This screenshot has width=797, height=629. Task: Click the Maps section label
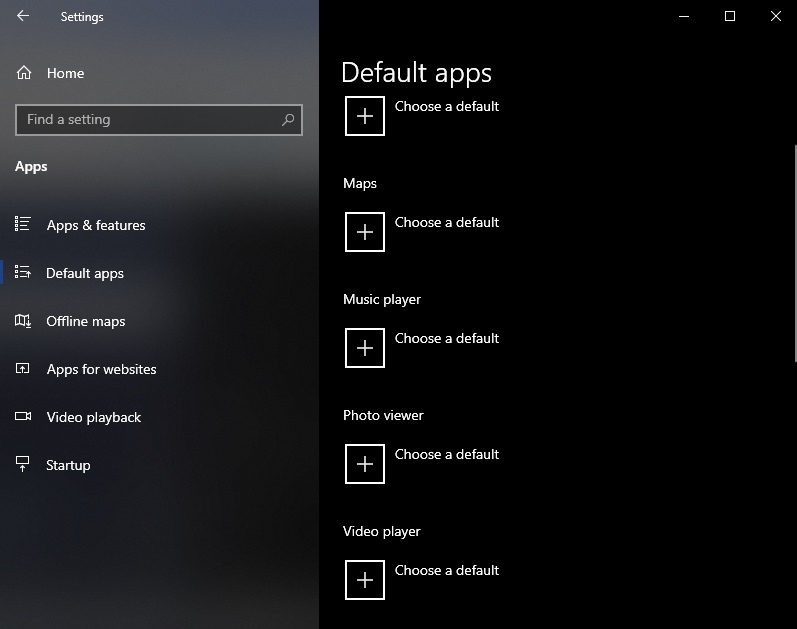click(360, 183)
